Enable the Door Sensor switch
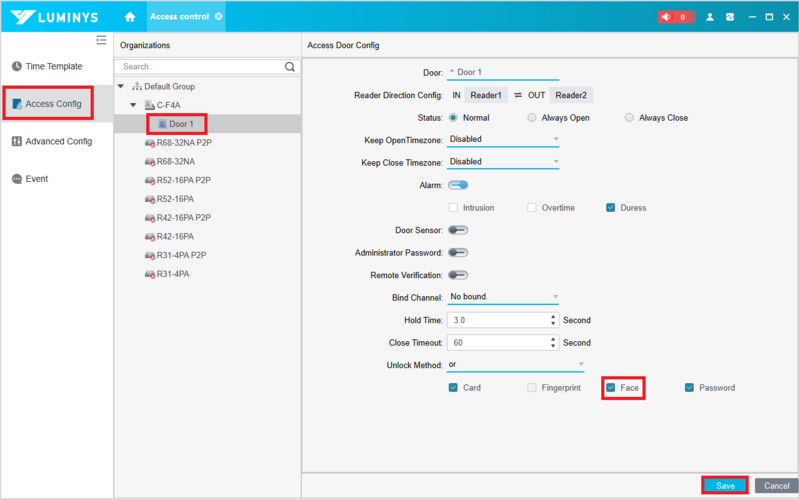The height and width of the screenshot is (500, 800). (458, 230)
